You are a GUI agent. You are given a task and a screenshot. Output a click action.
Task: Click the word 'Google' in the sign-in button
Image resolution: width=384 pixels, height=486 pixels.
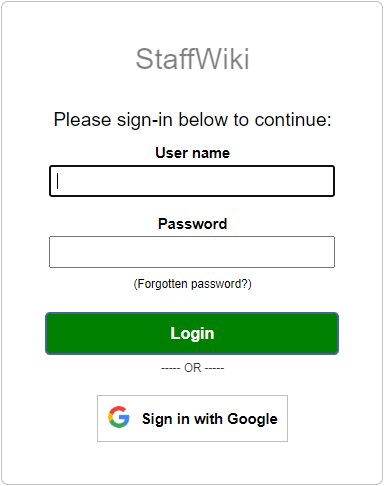(x=252, y=419)
